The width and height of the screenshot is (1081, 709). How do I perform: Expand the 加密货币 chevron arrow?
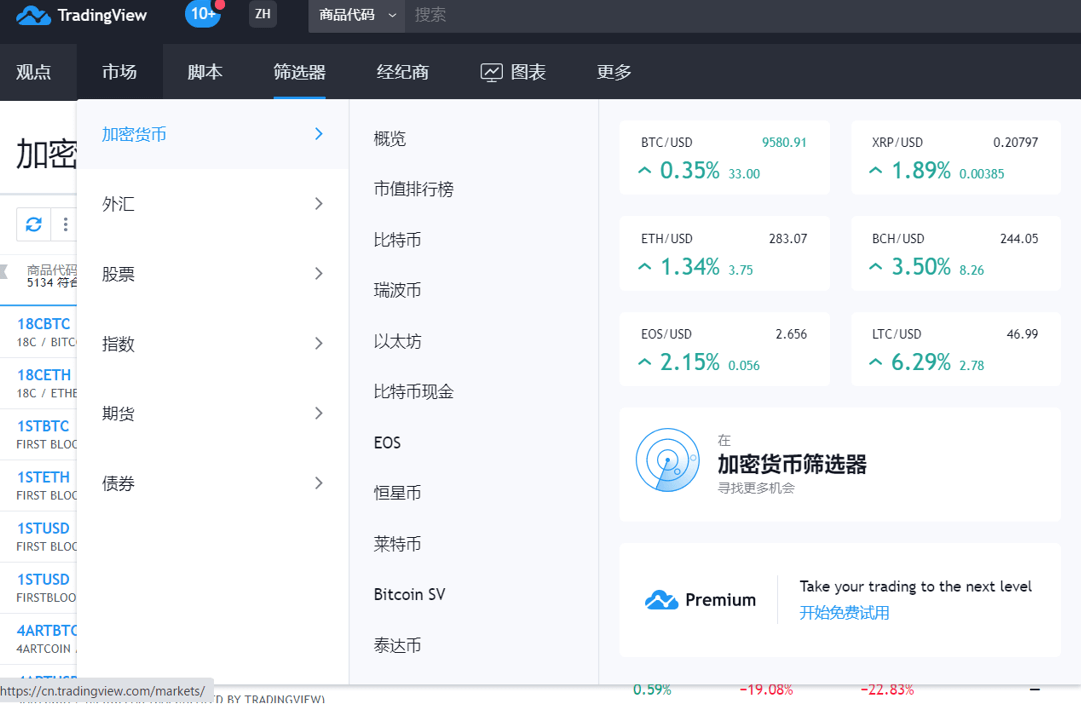pyautogui.click(x=319, y=134)
